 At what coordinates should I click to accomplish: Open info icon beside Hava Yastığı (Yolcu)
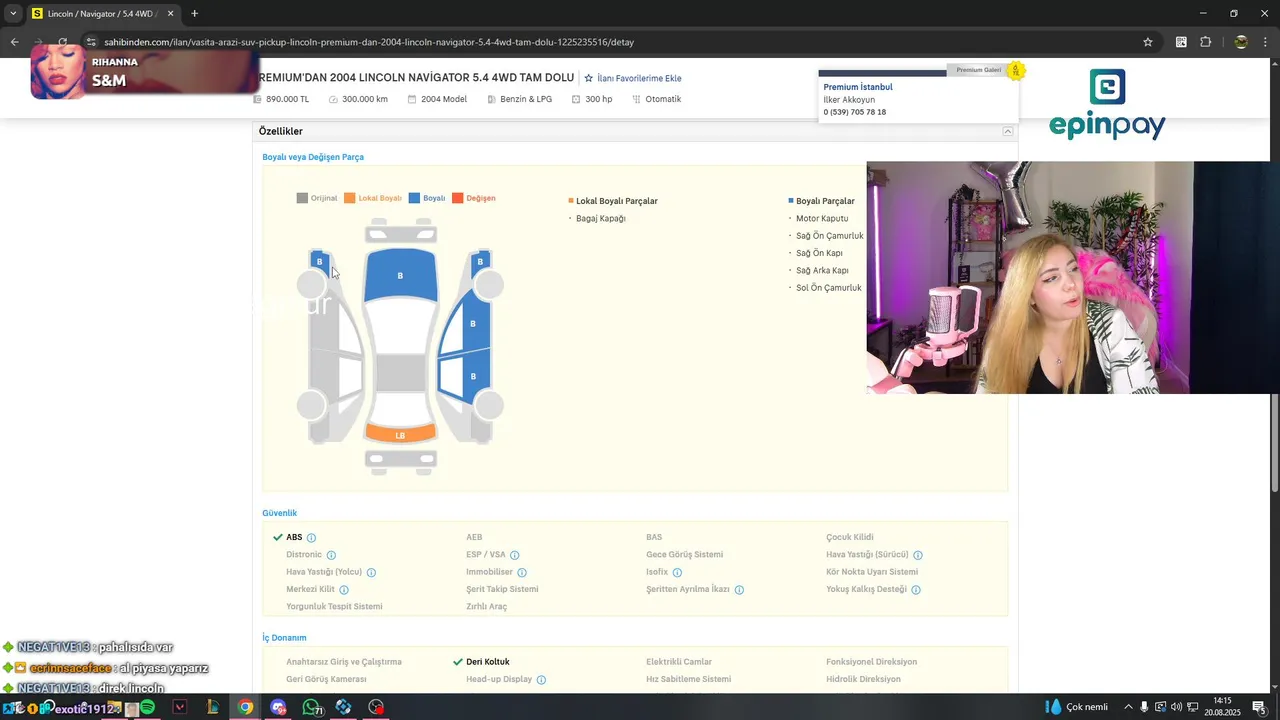tap(371, 573)
